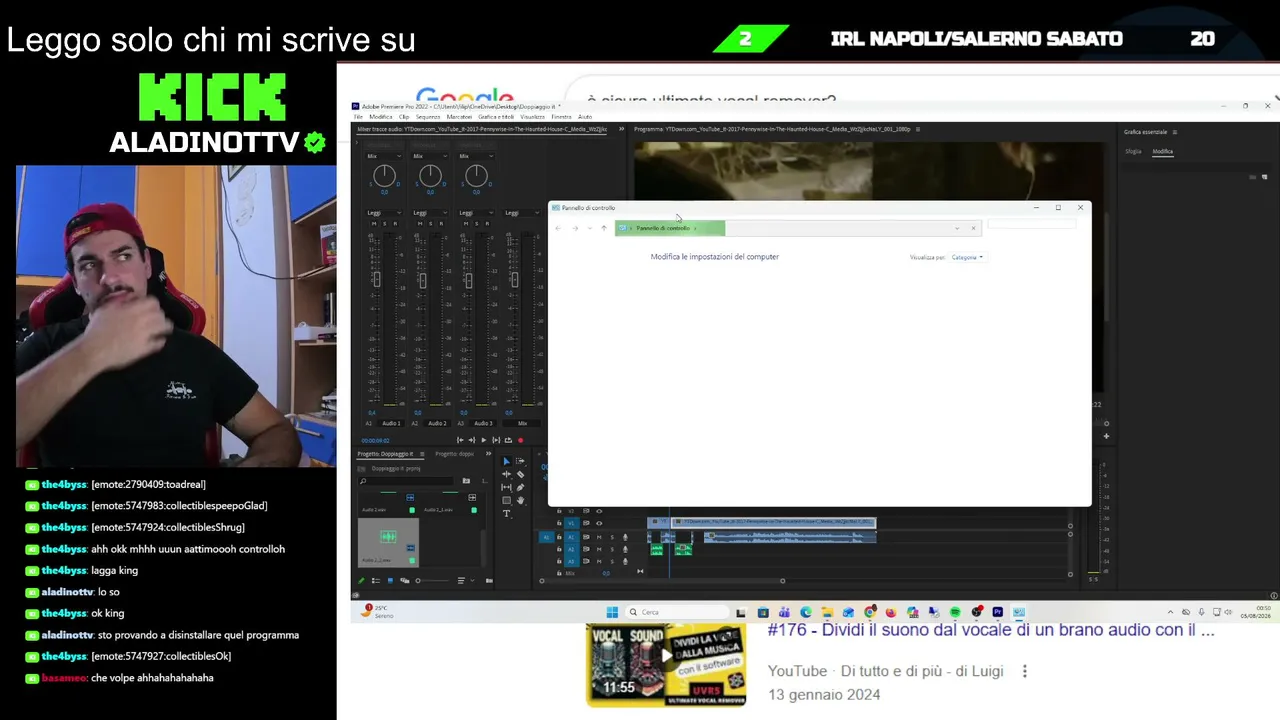
Task: Open Firefox from the taskbar
Action: point(891,612)
